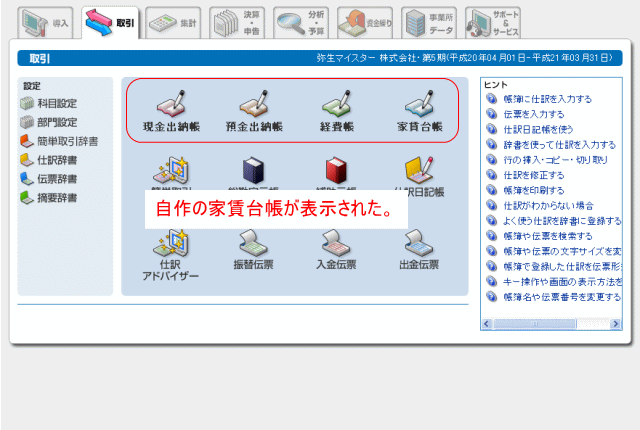Open 摘要辞書 in the settings panel

click(49, 198)
